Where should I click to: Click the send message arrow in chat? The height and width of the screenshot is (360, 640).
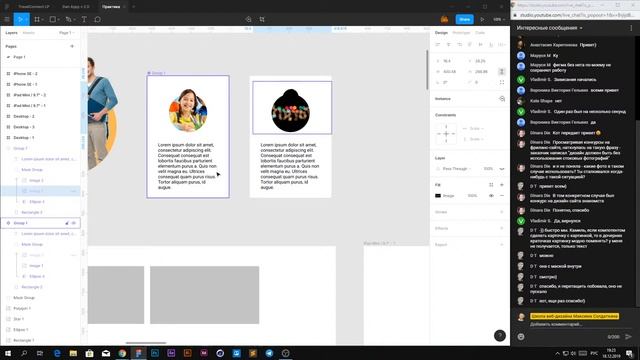click(x=629, y=337)
